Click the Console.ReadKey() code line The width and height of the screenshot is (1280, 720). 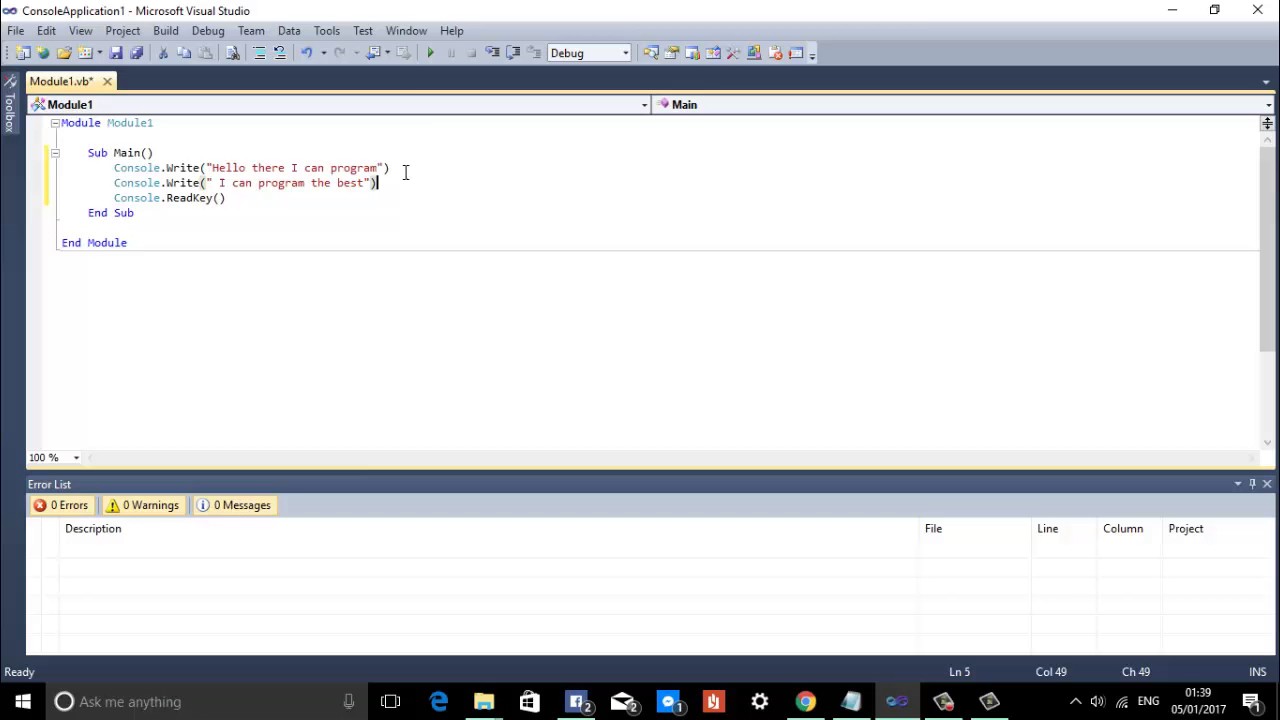[x=170, y=198]
